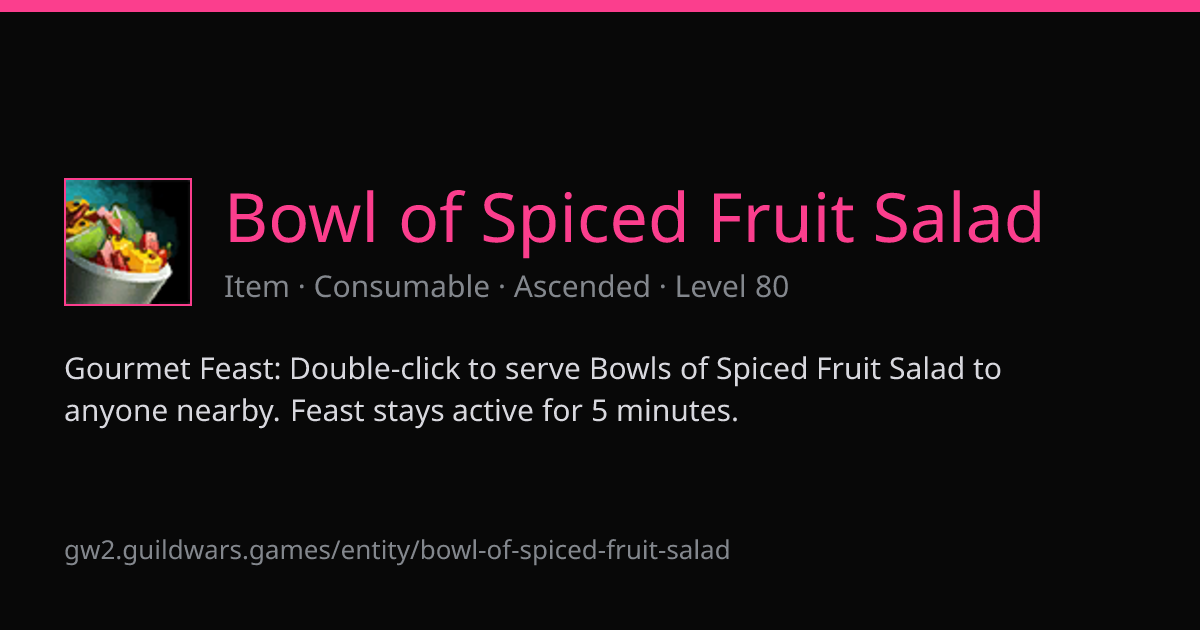Click the pink bar at the top
This screenshot has width=1200, height=630.
click(600, 5)
